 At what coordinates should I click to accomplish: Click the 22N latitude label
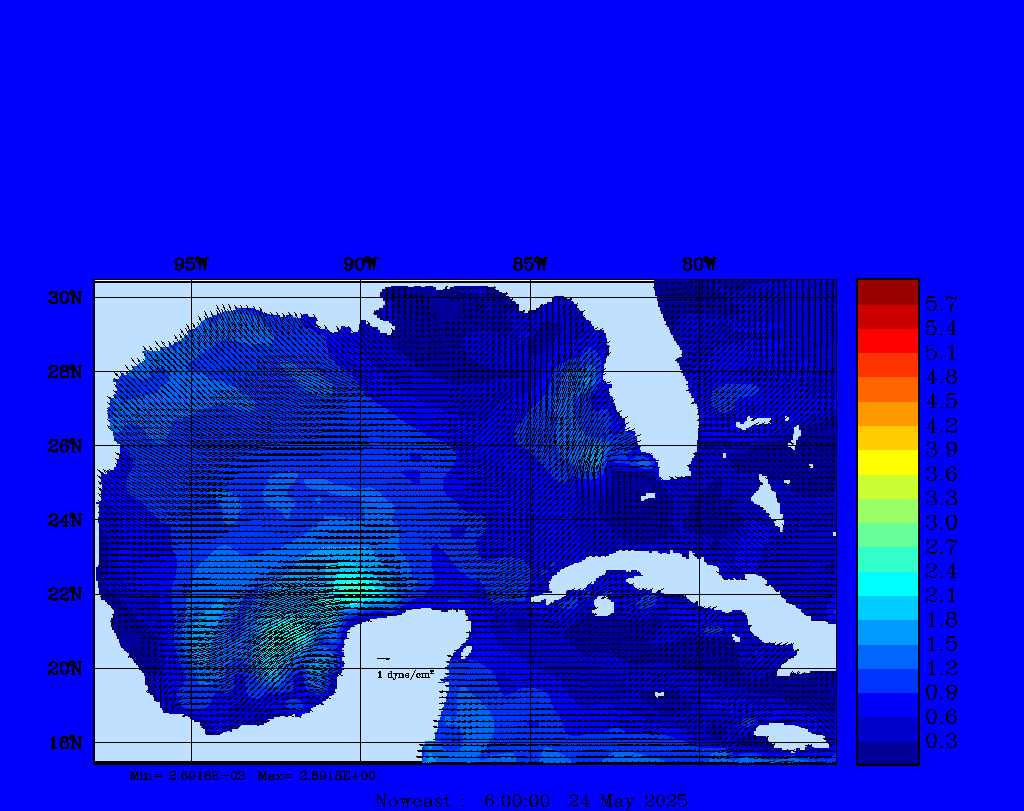pos(64,594)
